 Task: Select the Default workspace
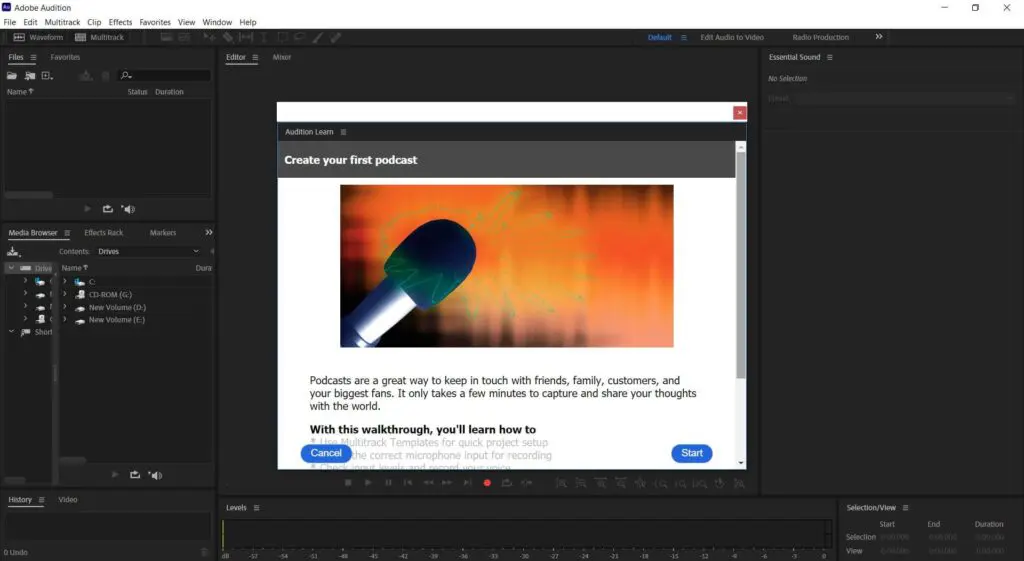660,37
